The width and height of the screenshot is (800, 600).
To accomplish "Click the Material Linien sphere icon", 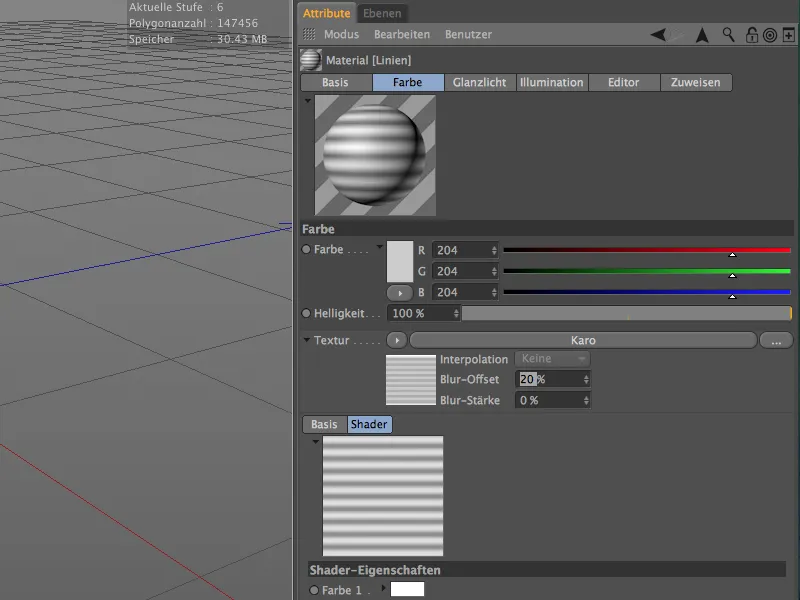I will click(x=311, y=60).
